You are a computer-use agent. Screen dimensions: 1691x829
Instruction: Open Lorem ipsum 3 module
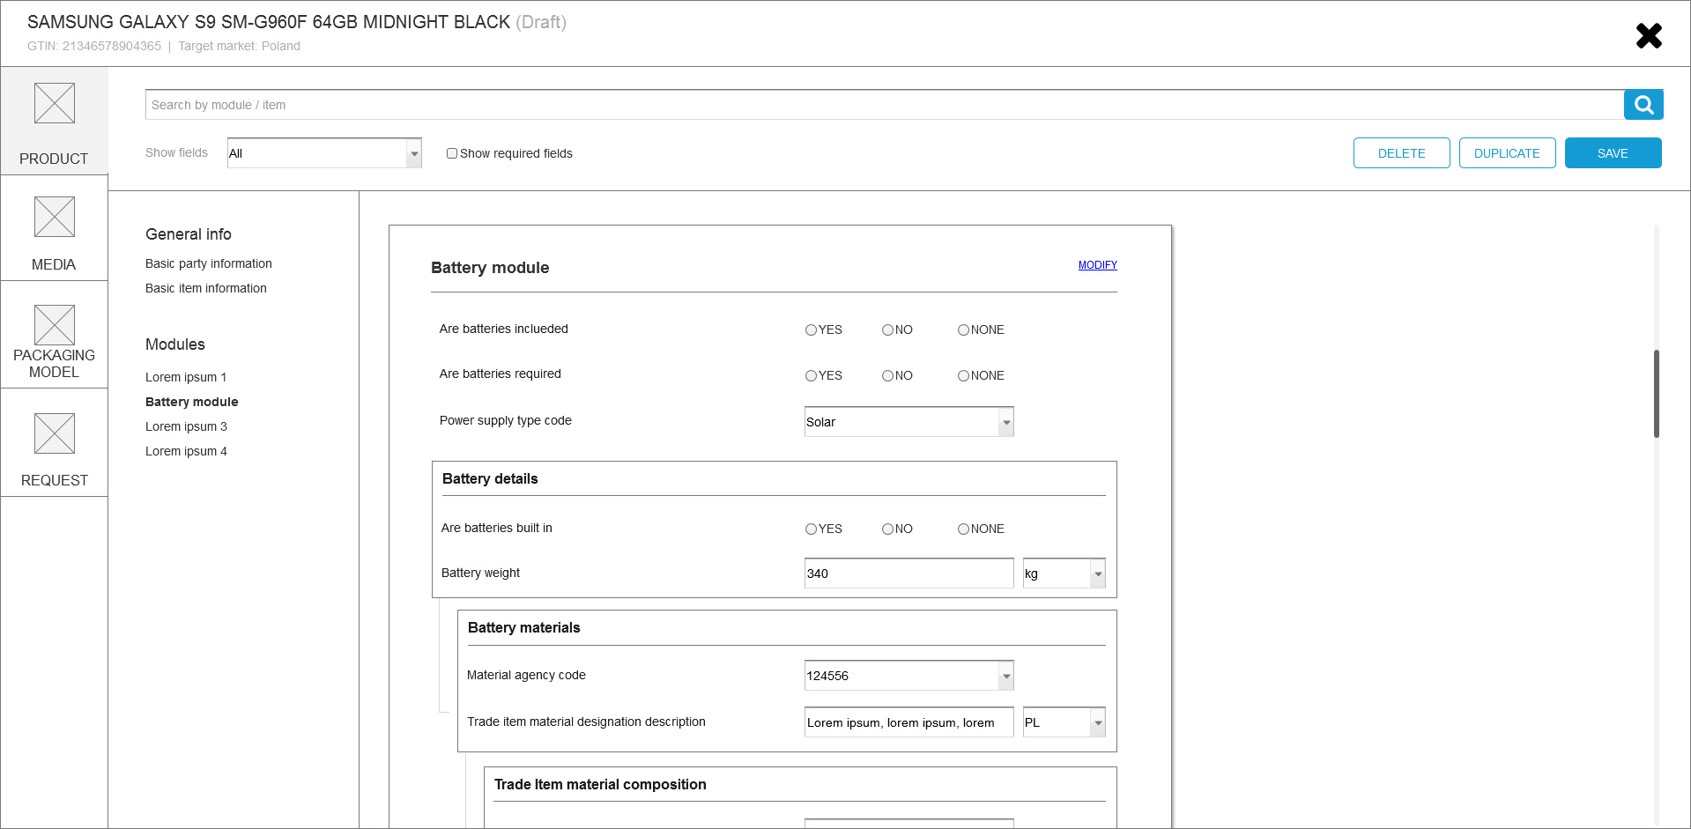pyautogui.click(x=186, y=427)
